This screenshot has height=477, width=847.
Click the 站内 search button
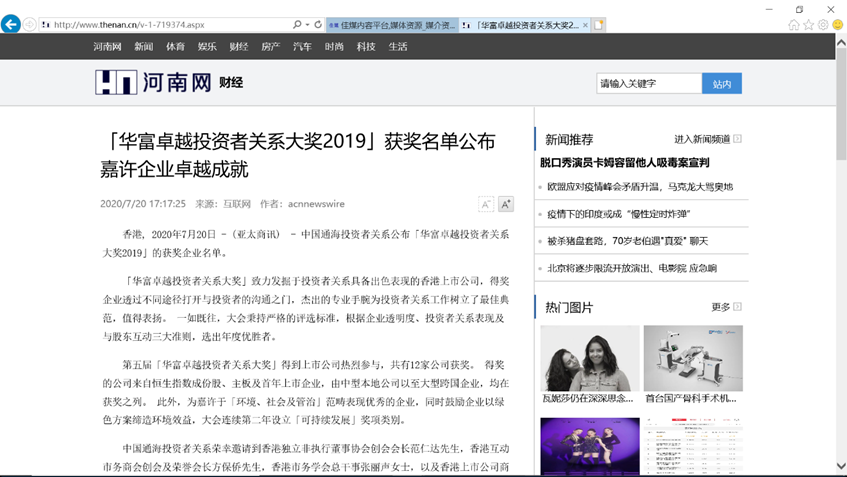(722, 83)
